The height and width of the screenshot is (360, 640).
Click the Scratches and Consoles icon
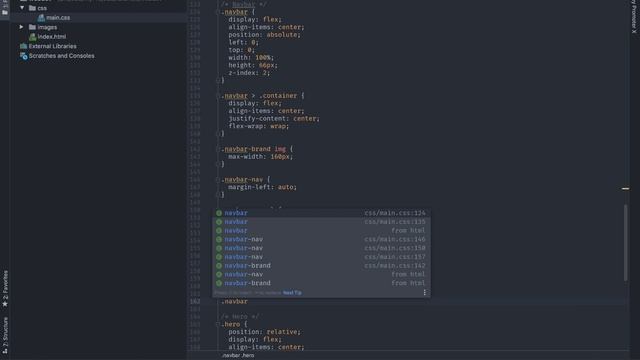(x=23, y=56)
